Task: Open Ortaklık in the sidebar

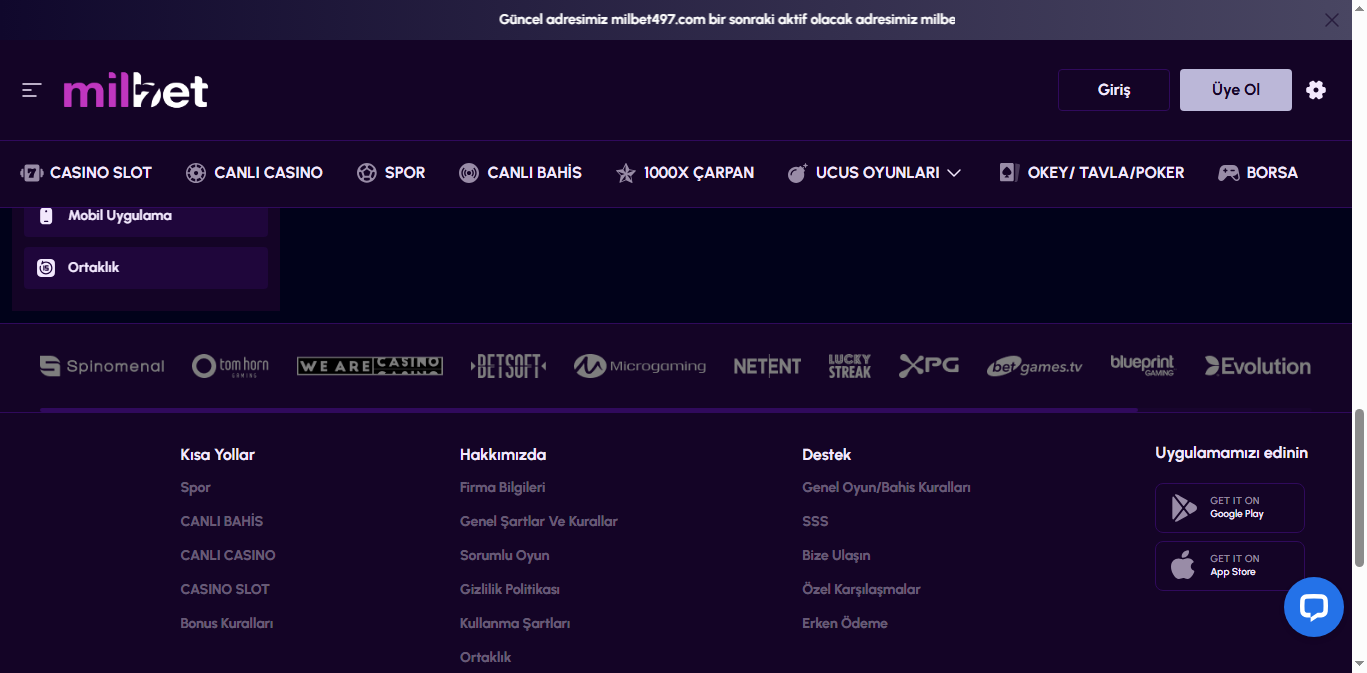Action: pyautogui.click(x=146, y=268)
